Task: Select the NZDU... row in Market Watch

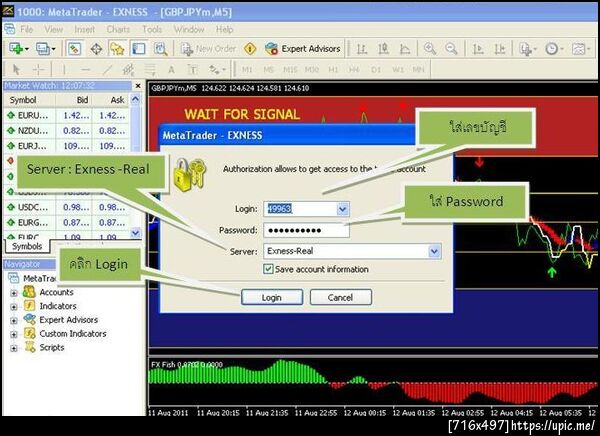Action: (x=67, y=131)
